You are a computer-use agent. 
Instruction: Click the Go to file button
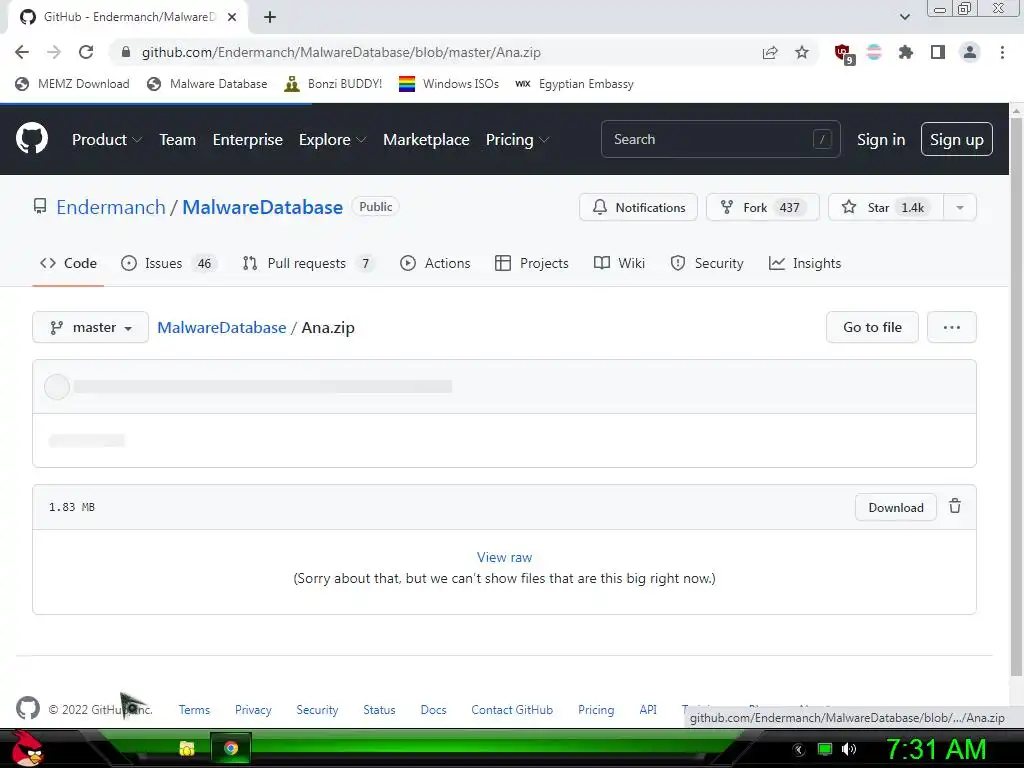click(872, 327)
